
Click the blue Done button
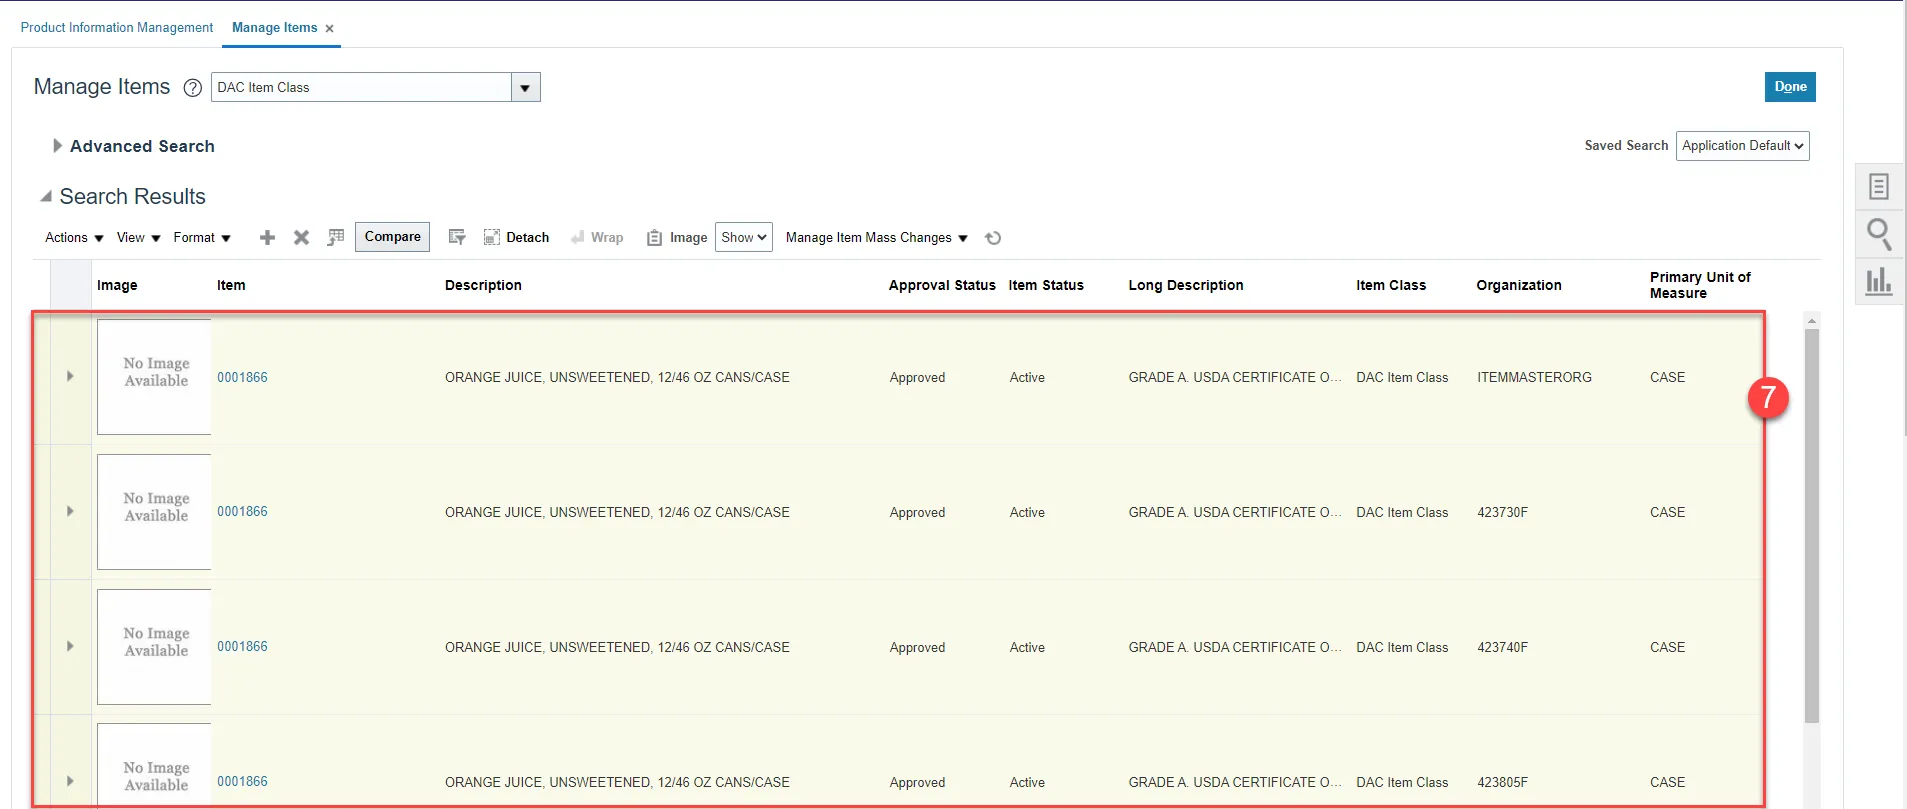[1789, 87]
